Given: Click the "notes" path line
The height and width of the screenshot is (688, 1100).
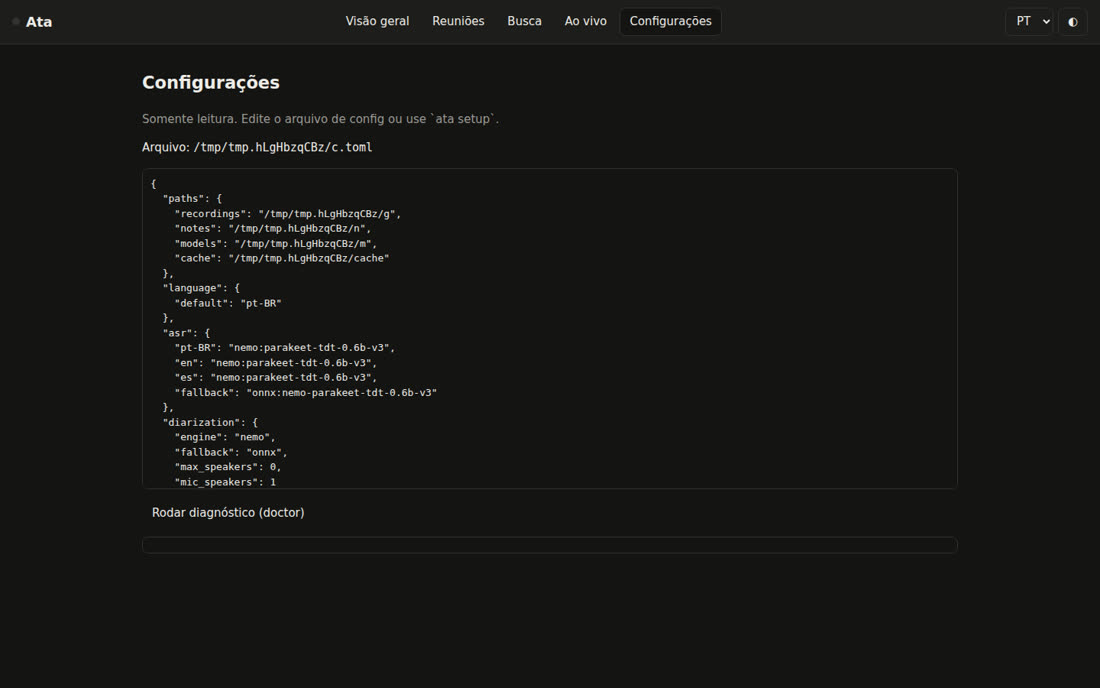Looking at the screenshot, I should click(273, 229).
